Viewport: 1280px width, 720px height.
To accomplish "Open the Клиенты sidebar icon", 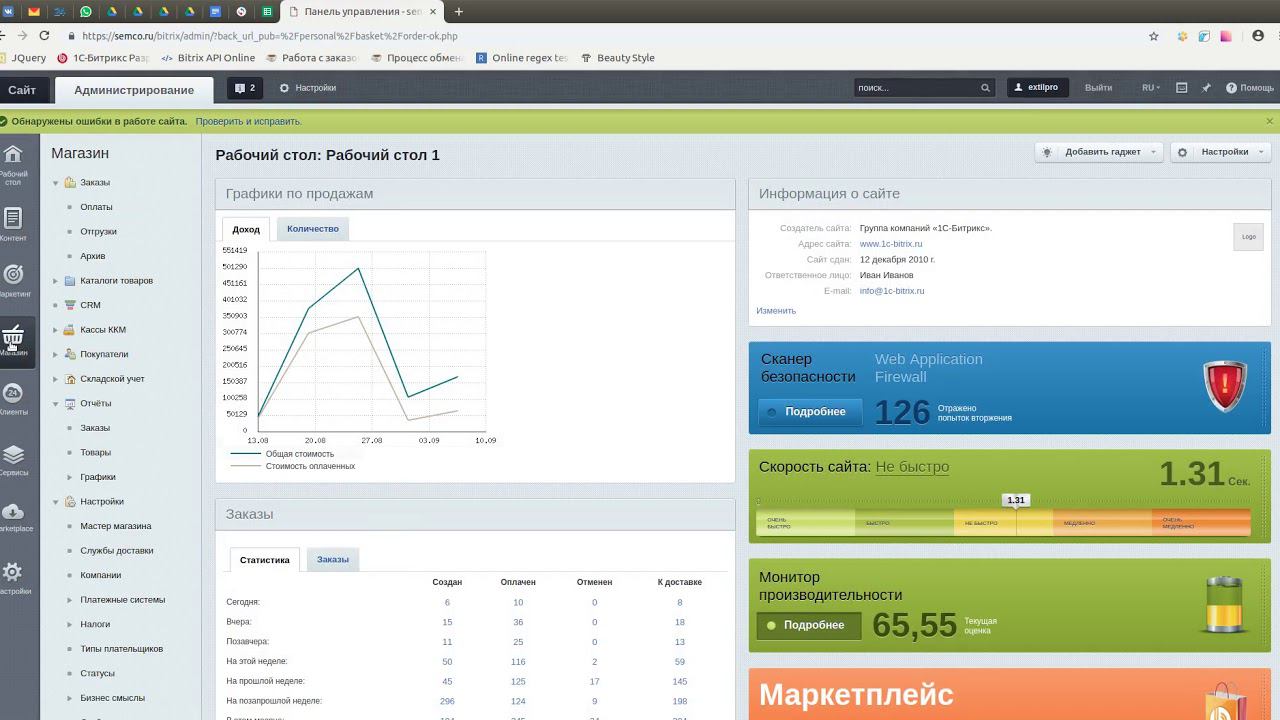I will coord(13,394).
